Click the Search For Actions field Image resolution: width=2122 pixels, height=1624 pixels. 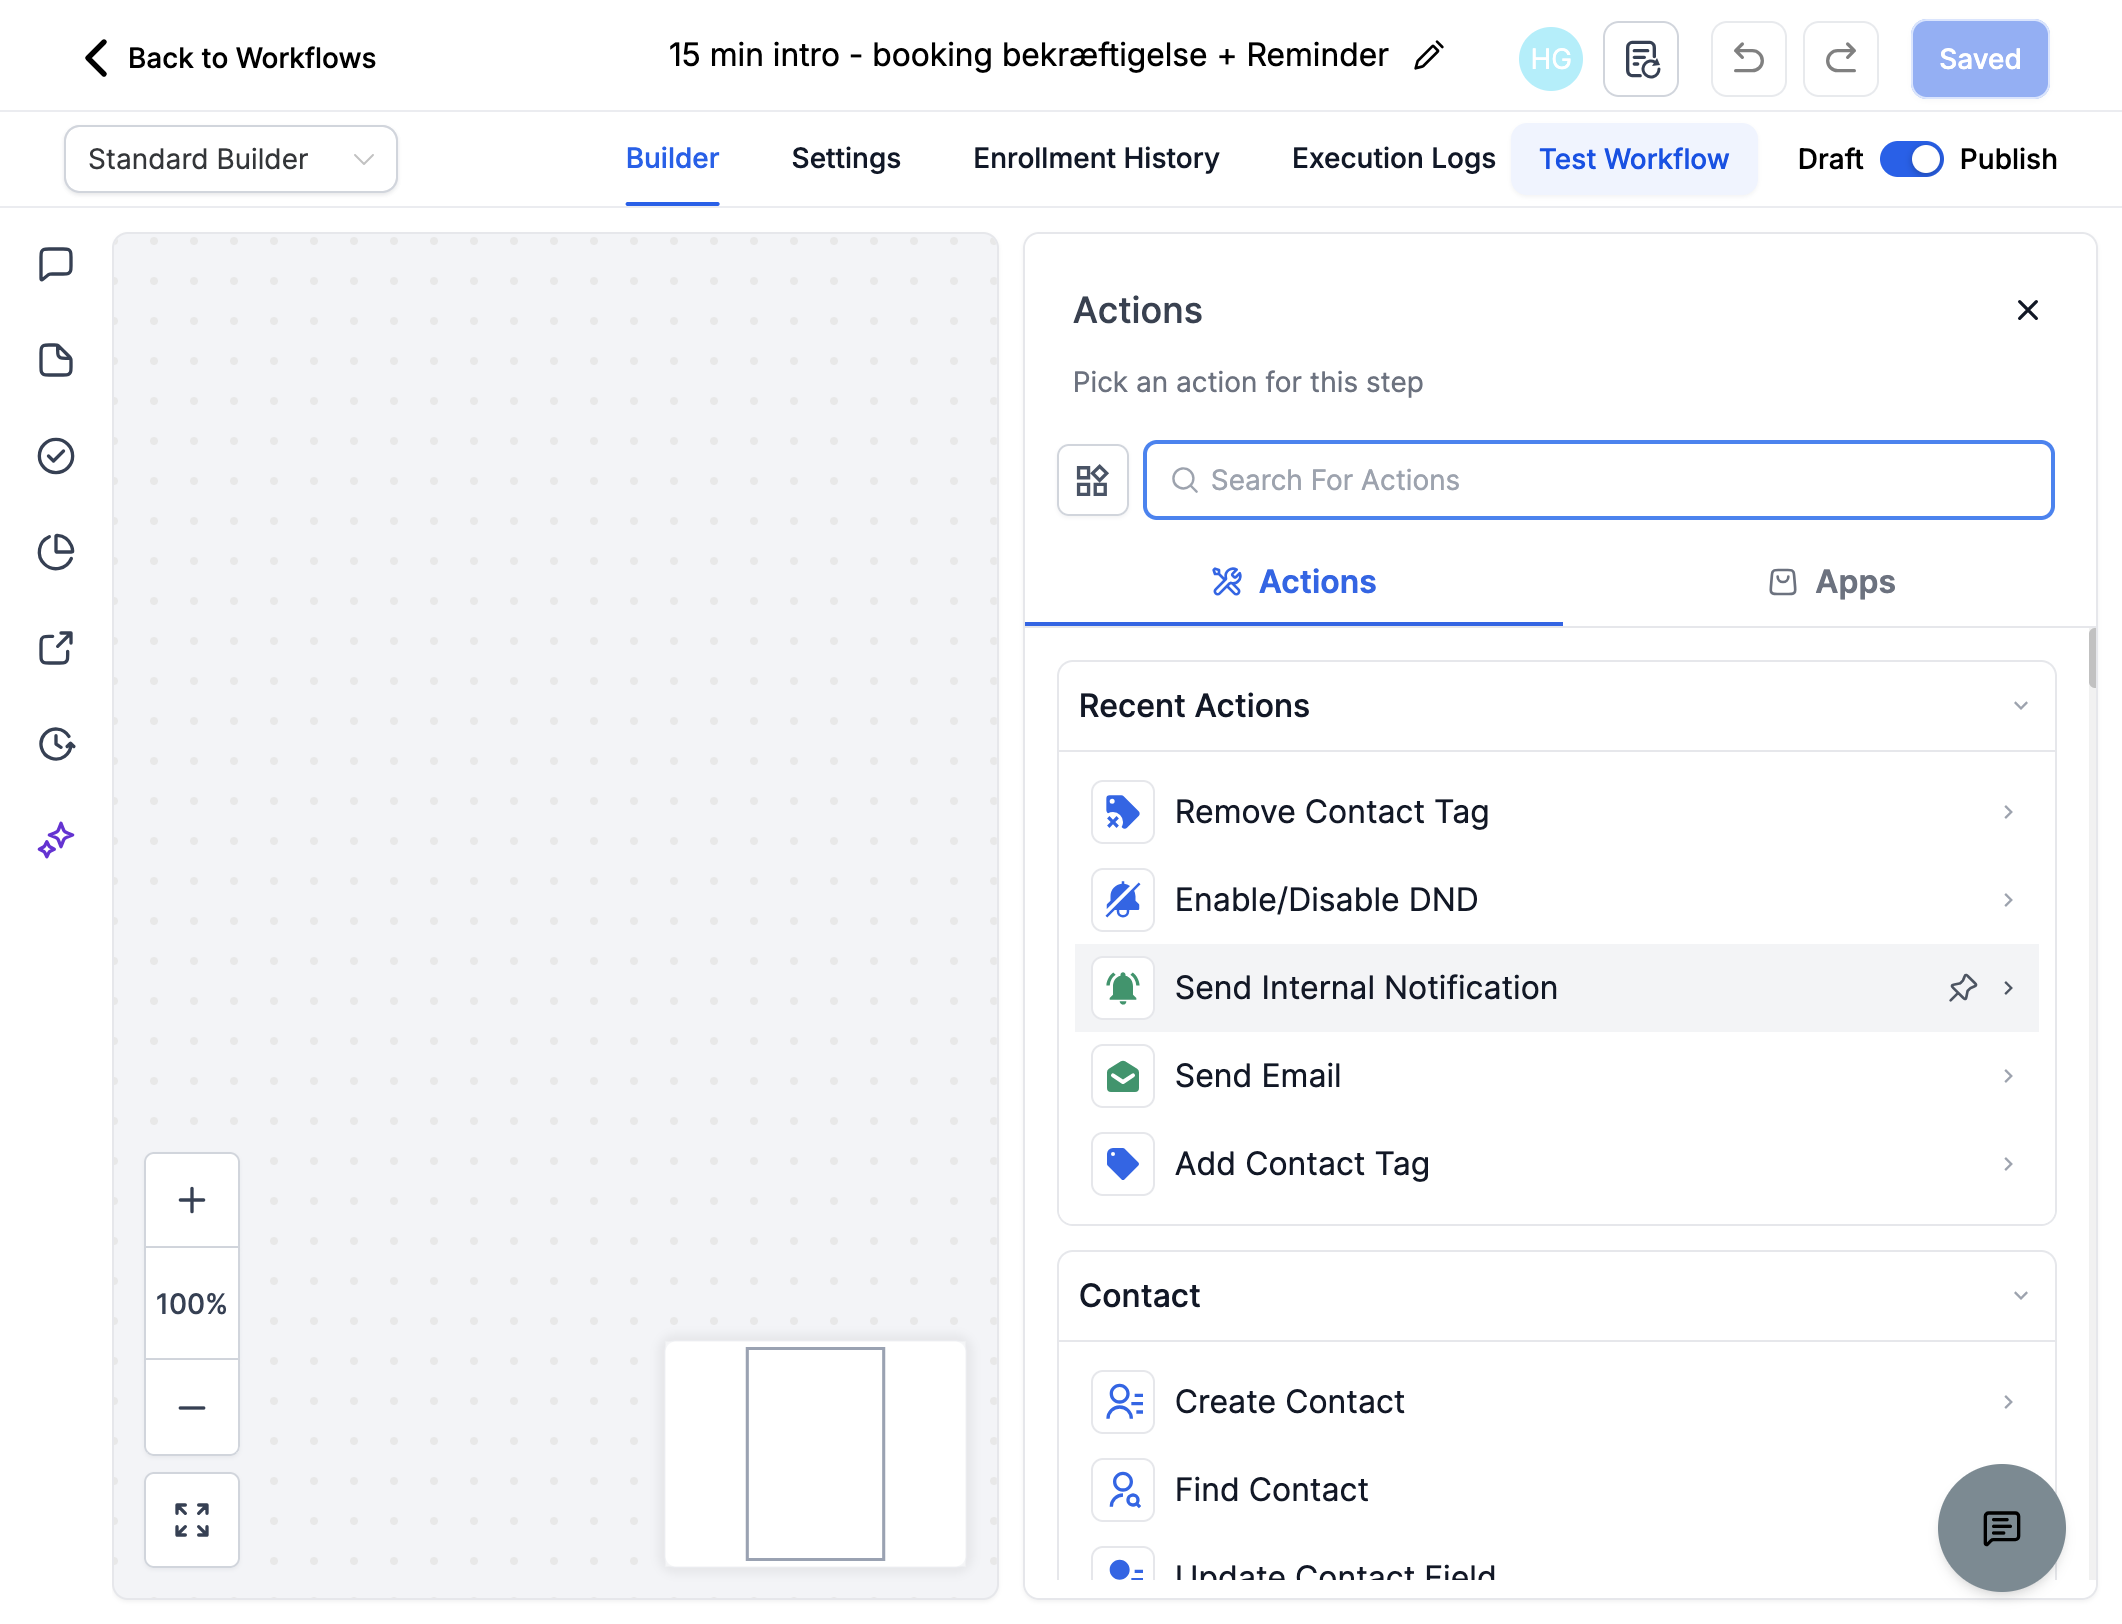tap(1598, 480)
